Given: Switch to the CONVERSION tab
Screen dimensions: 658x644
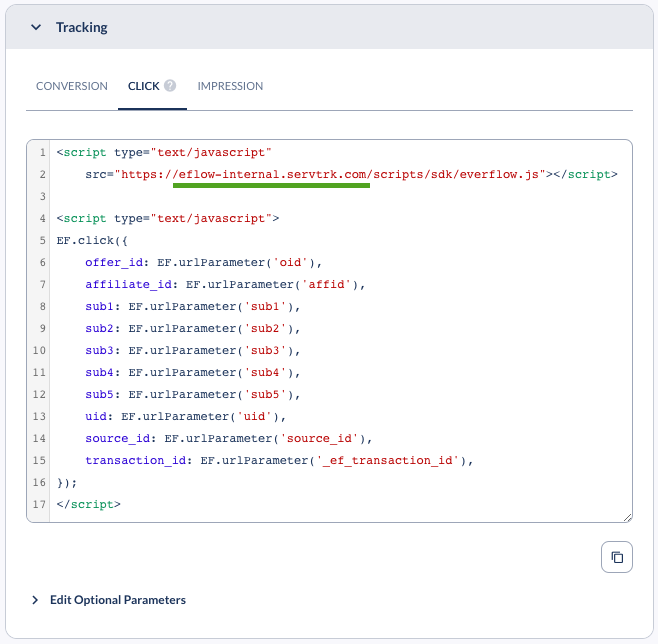Looking at the screenshot, I should pyautogui.click(x=72, y=86).
